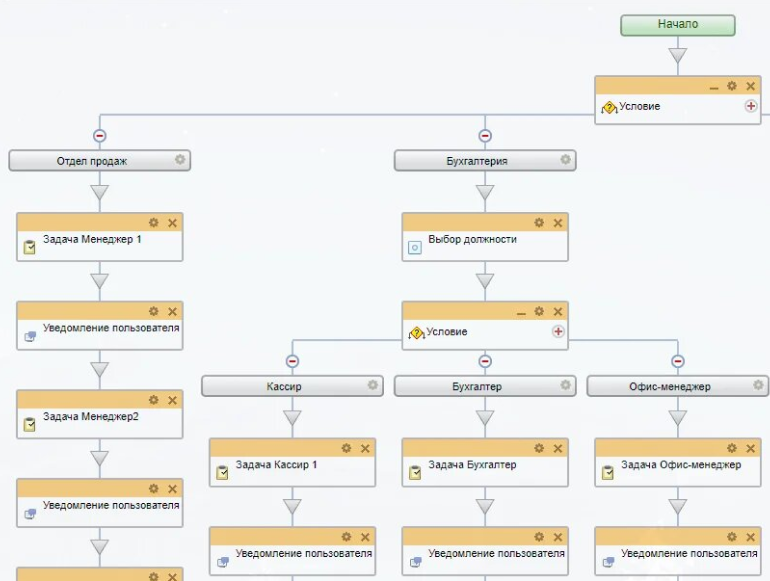Image resolution: width=770 pixels, height=581 pixels.
Task: Open Отдел продаж branch settings gear
Action: pos(180,160)
